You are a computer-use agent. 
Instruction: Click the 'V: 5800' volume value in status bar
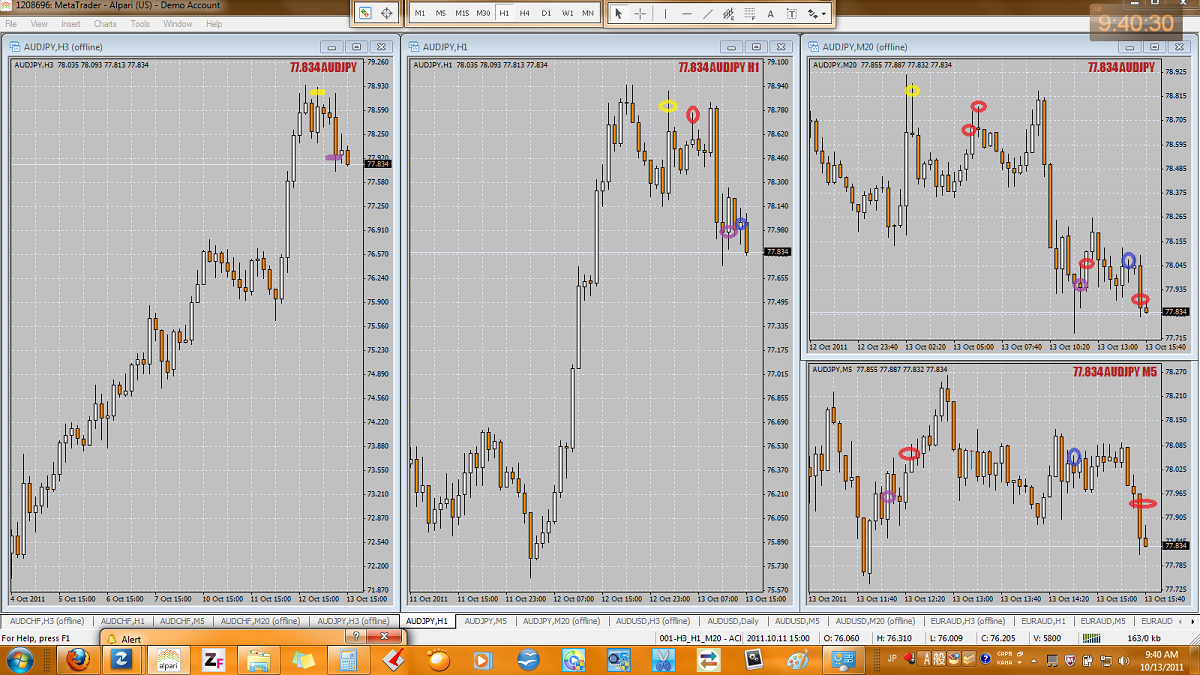1048,637
